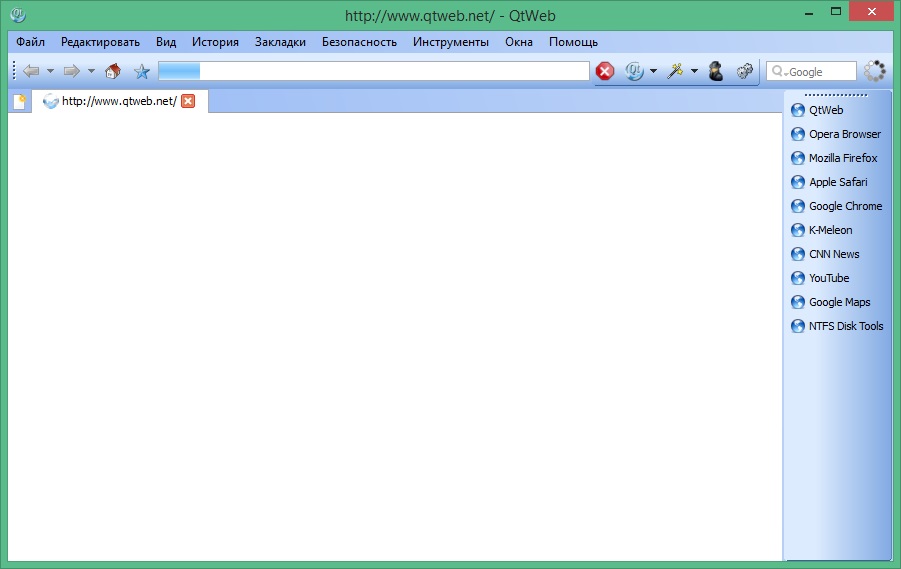Toggle private browsing spy icon

coord(715,71)
